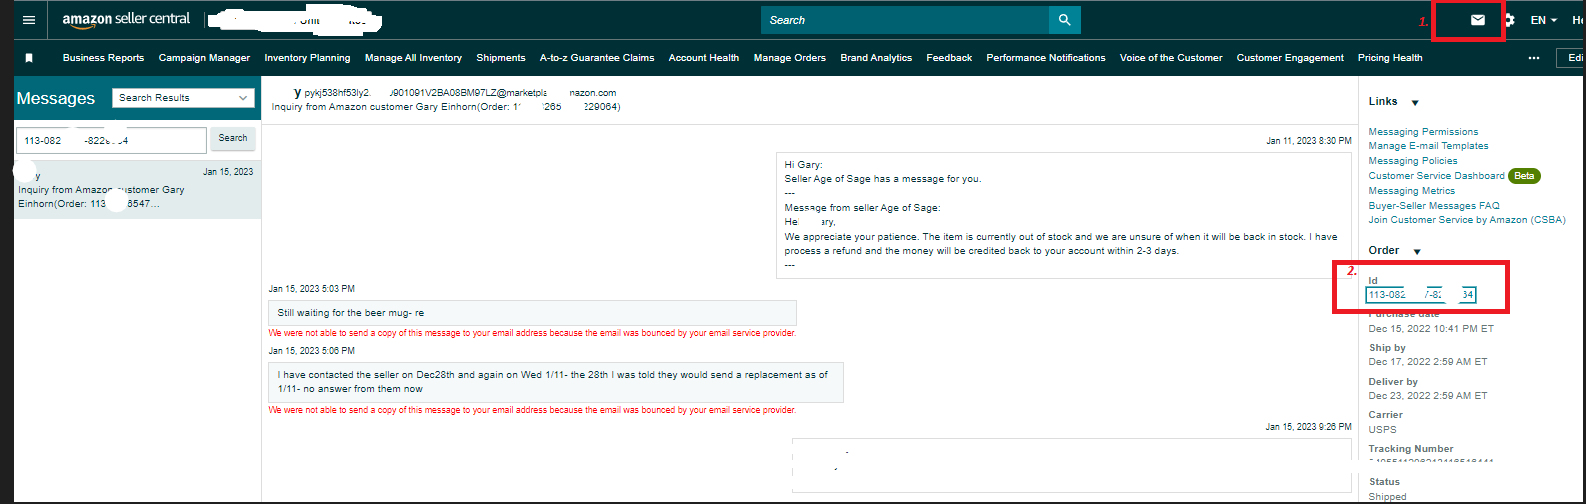Click the "Still waiting for the beer mug" message

[x=532, y=313]
